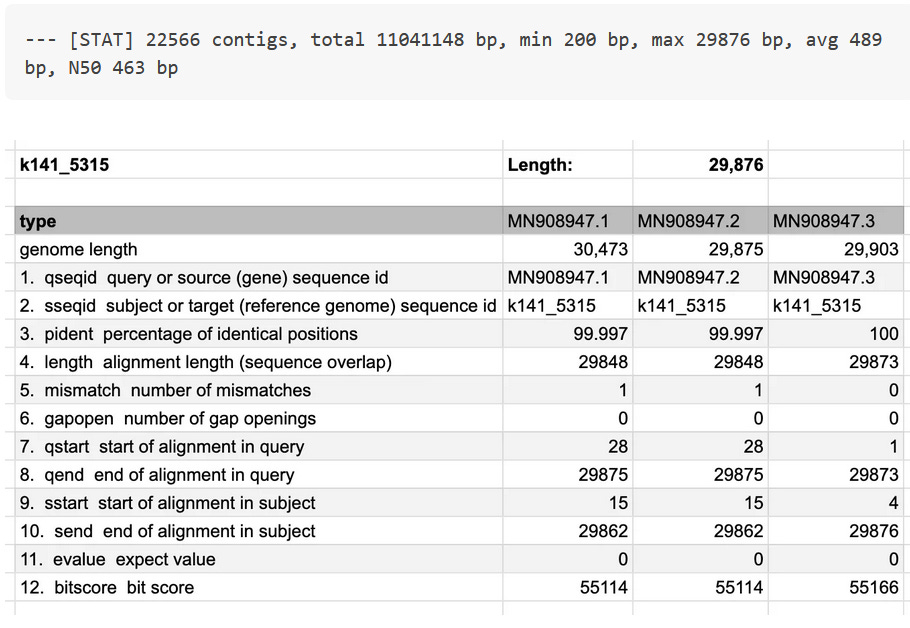Select genome length value 29,875
The width and height of the screenshot is (910, 628).
[x=700, y=249]
